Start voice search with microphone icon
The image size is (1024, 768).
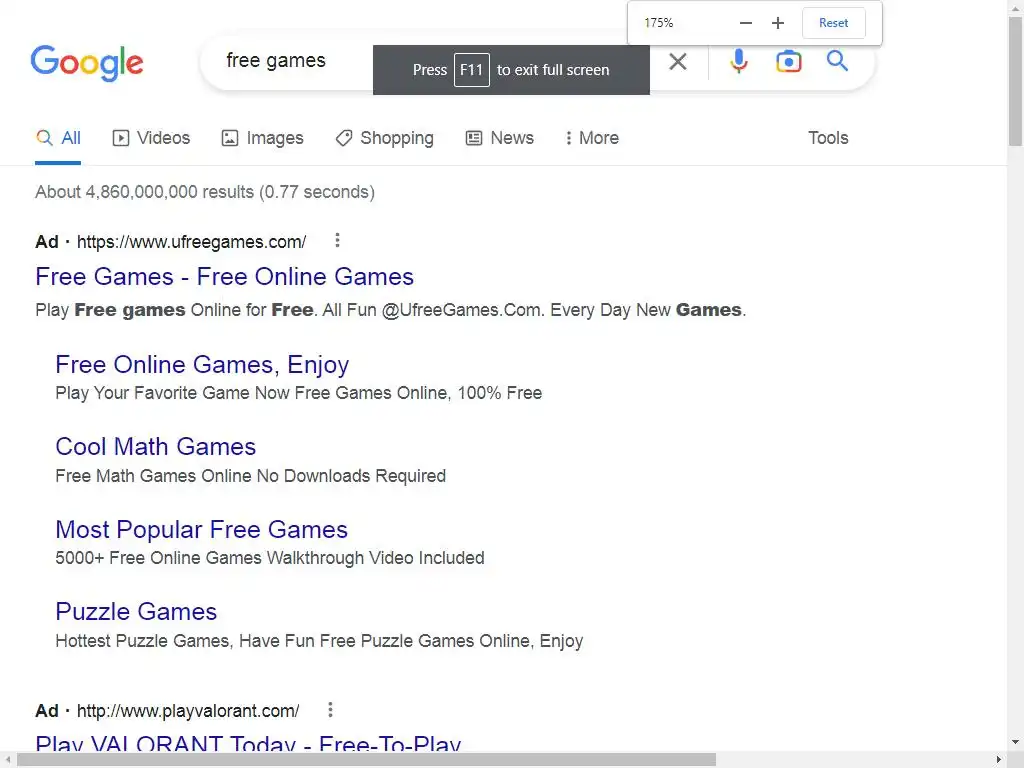click(x=739, y=62)
